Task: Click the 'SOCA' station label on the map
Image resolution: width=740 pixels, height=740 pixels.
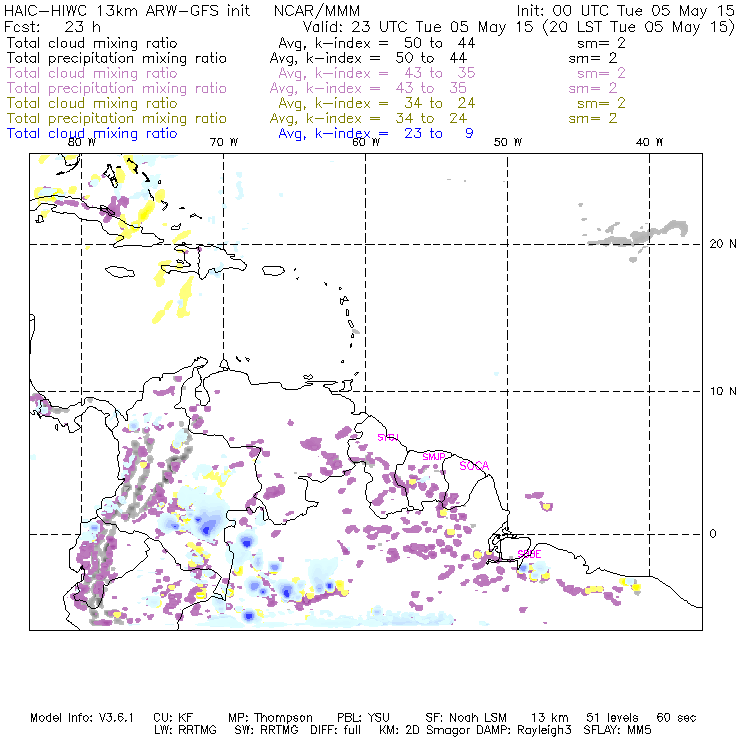Action: 474,466
